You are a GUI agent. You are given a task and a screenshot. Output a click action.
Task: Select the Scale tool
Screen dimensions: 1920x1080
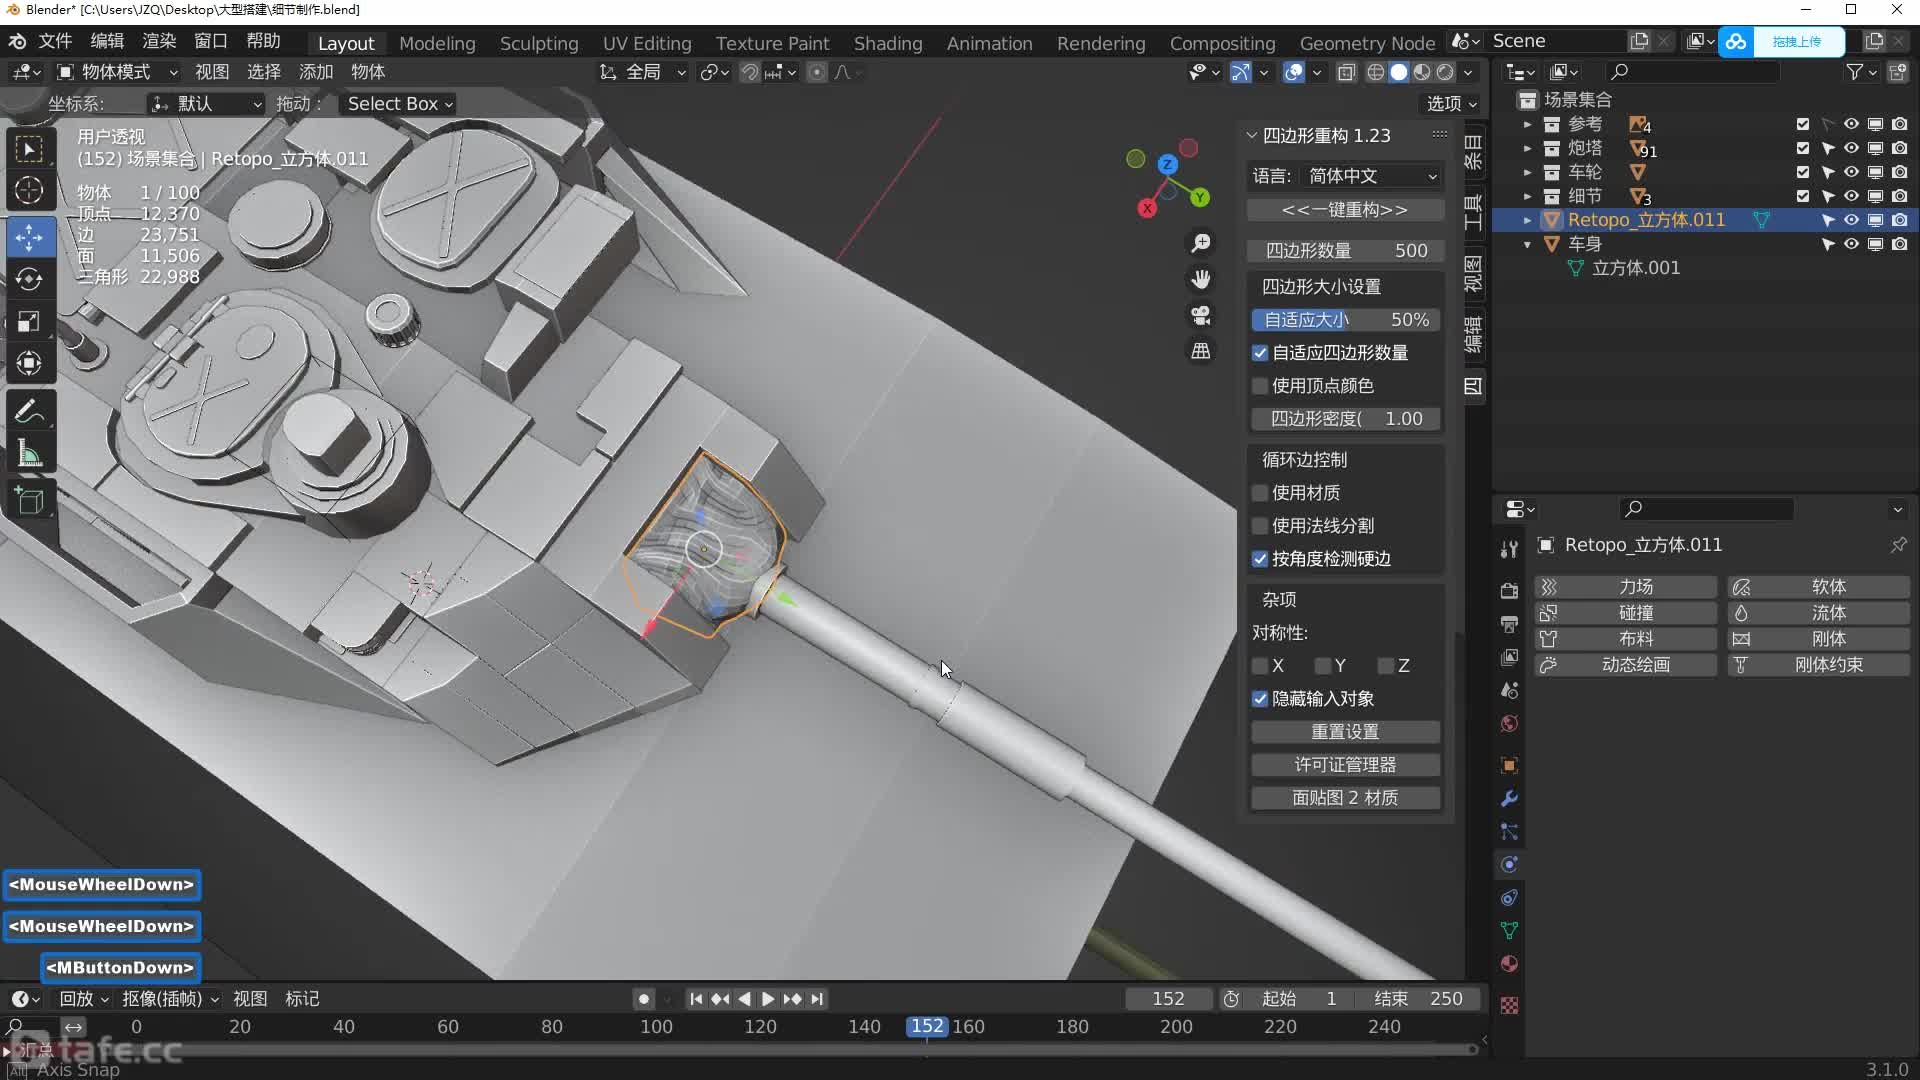[x=29, y=322]
